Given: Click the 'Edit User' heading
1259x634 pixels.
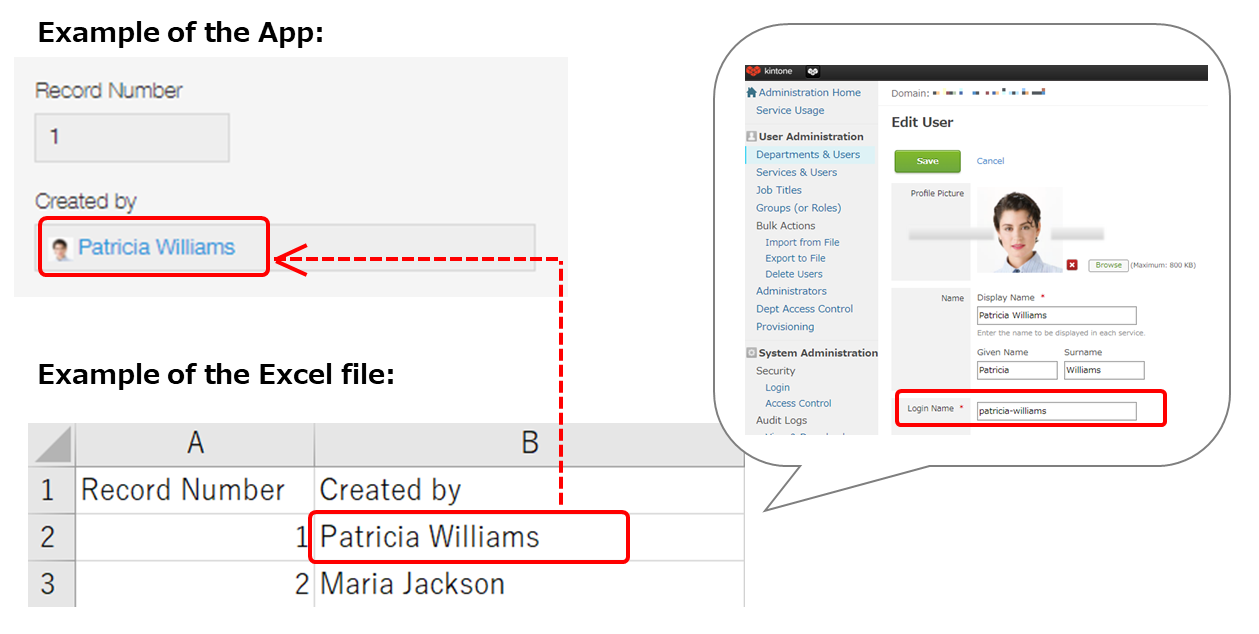Looking at the screenshot, I should 922,122.
